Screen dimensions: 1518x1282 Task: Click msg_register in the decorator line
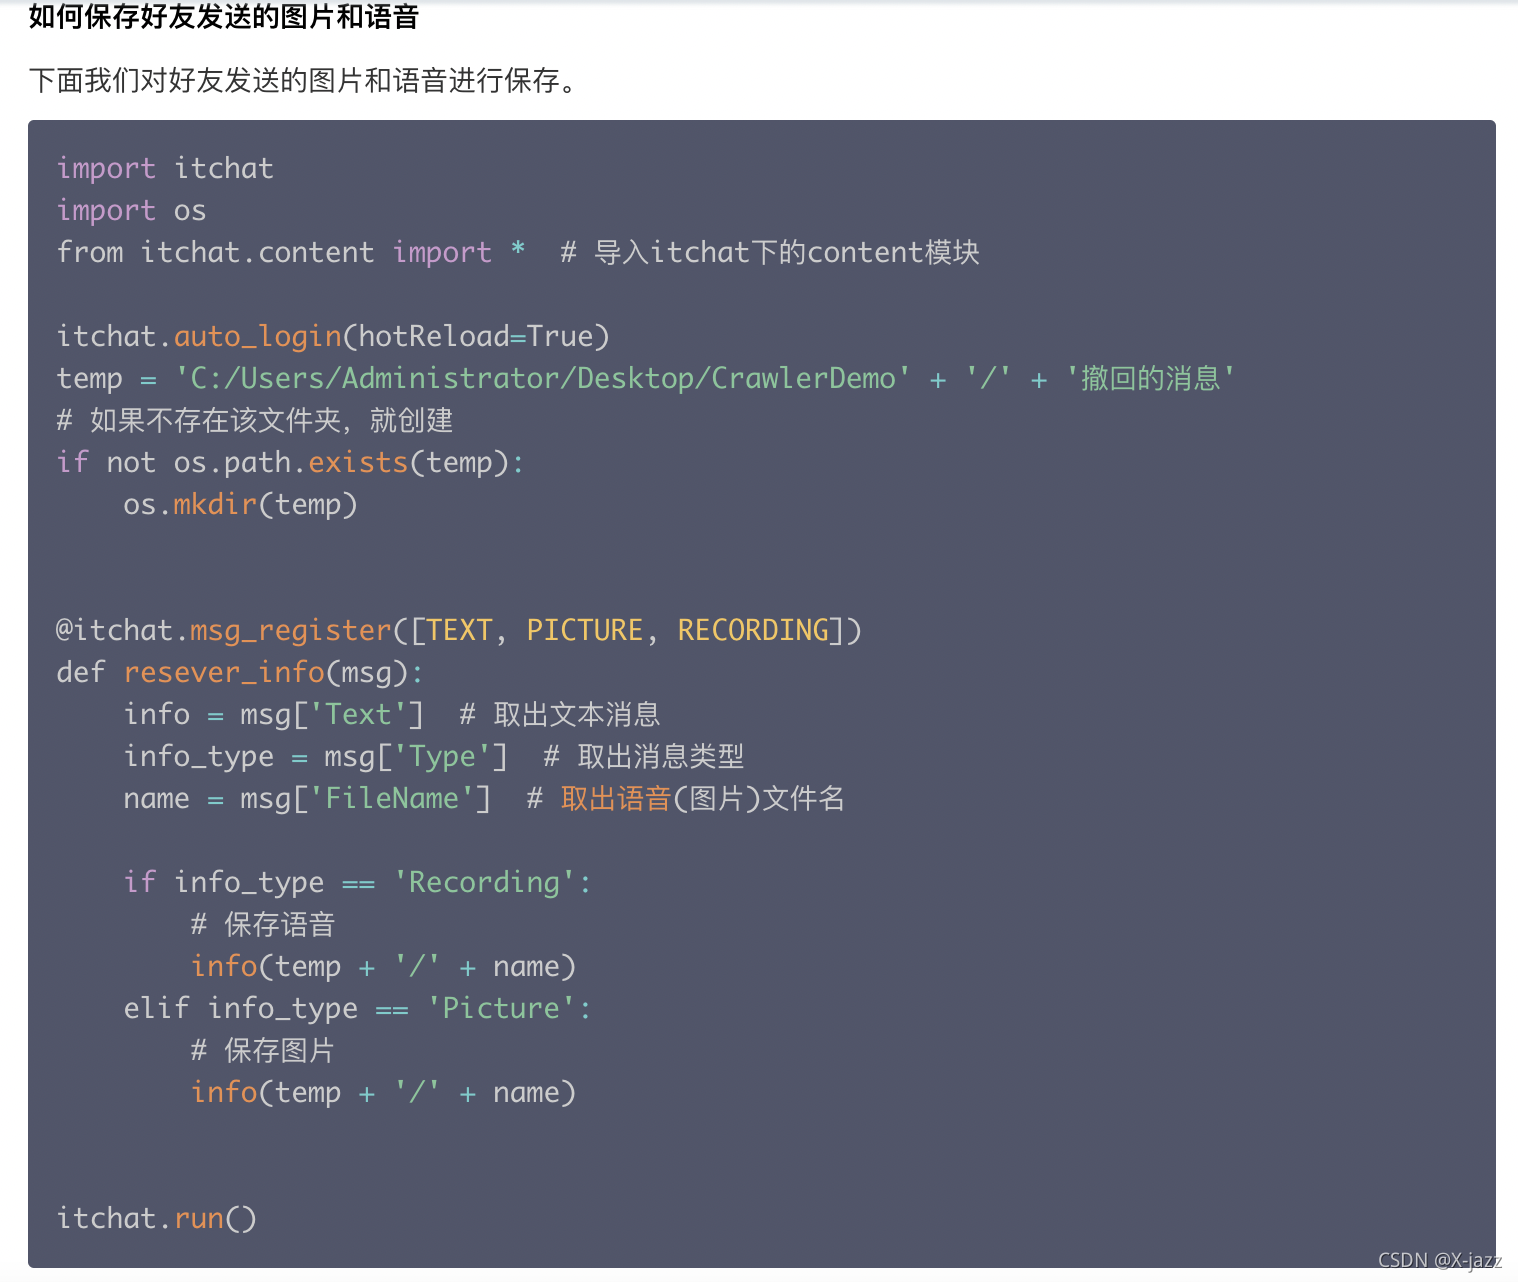pyautogui.click(x=291, y=630)
